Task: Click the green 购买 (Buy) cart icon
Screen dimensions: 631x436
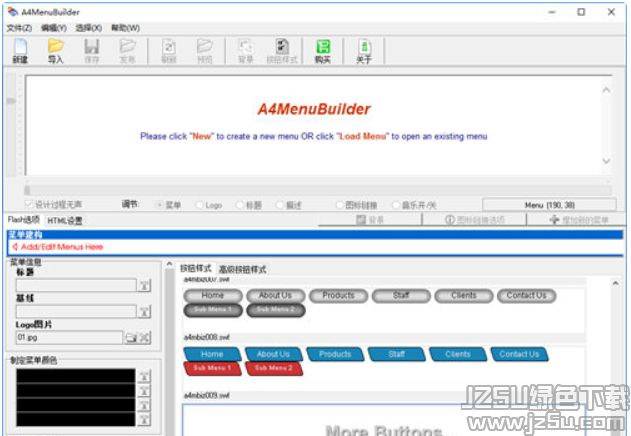Action: pos(323,51)
